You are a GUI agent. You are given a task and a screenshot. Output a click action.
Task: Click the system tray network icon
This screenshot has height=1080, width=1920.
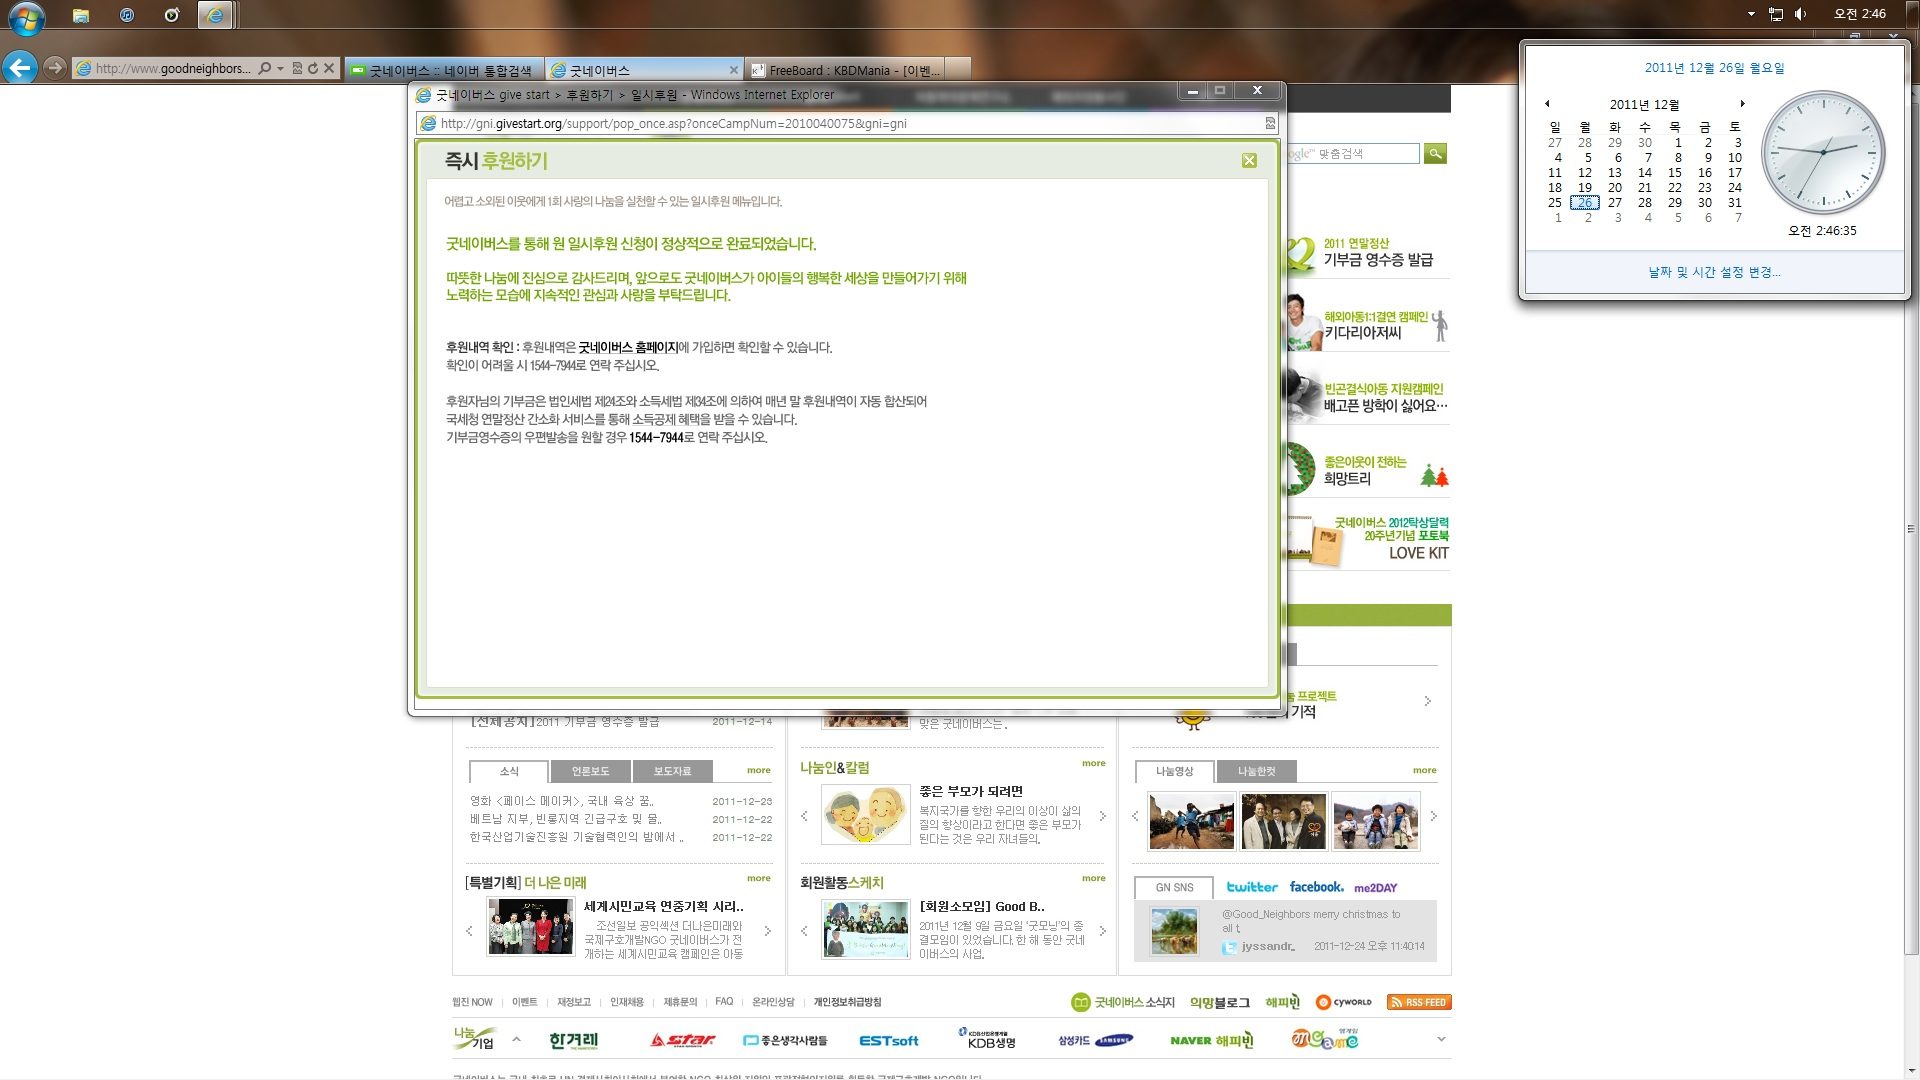(x=1776, y=14)
